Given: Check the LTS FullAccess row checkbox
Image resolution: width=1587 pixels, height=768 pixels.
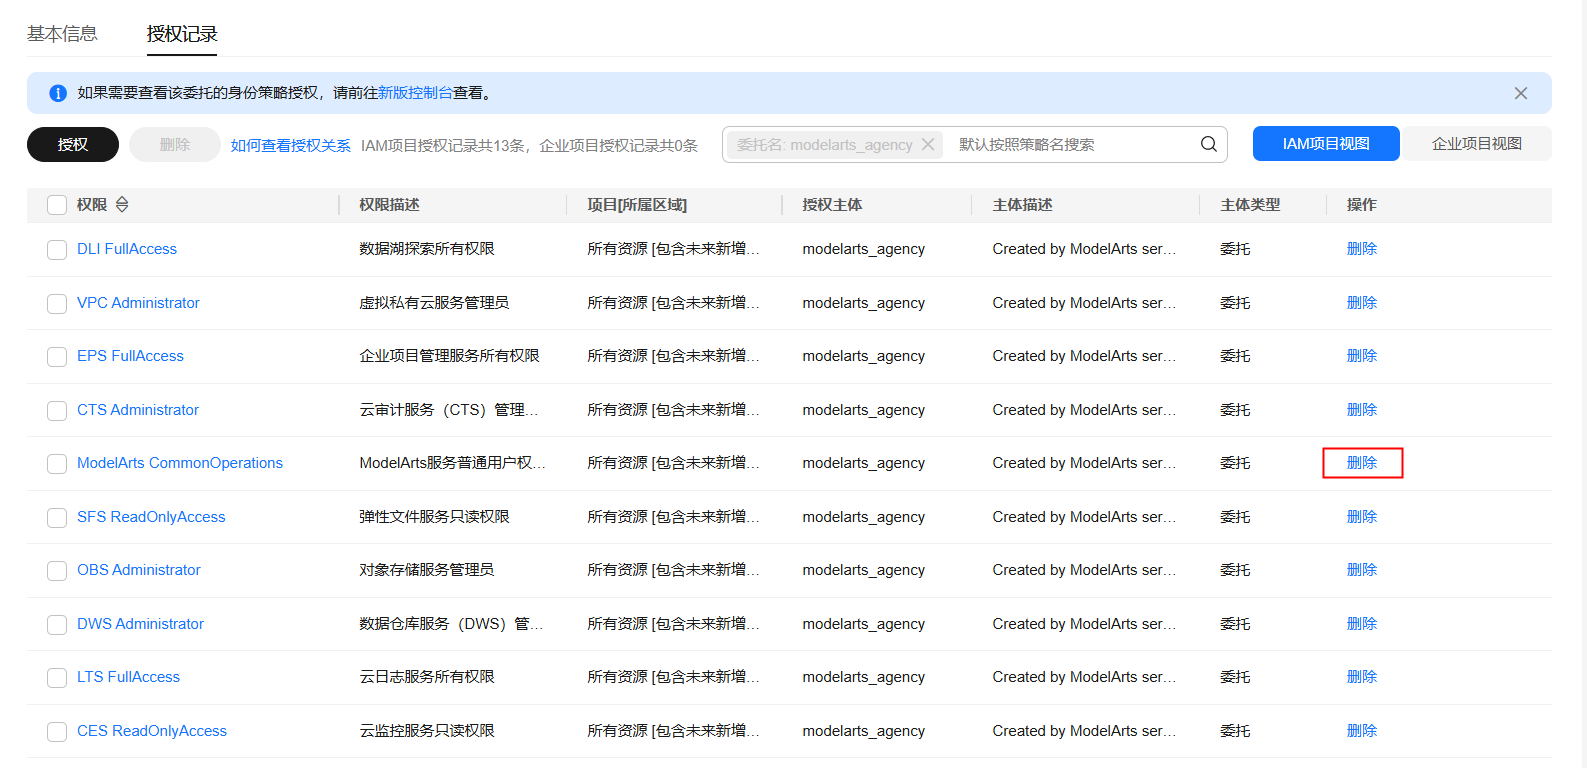Looking at the screenshot, I should 57,677.
